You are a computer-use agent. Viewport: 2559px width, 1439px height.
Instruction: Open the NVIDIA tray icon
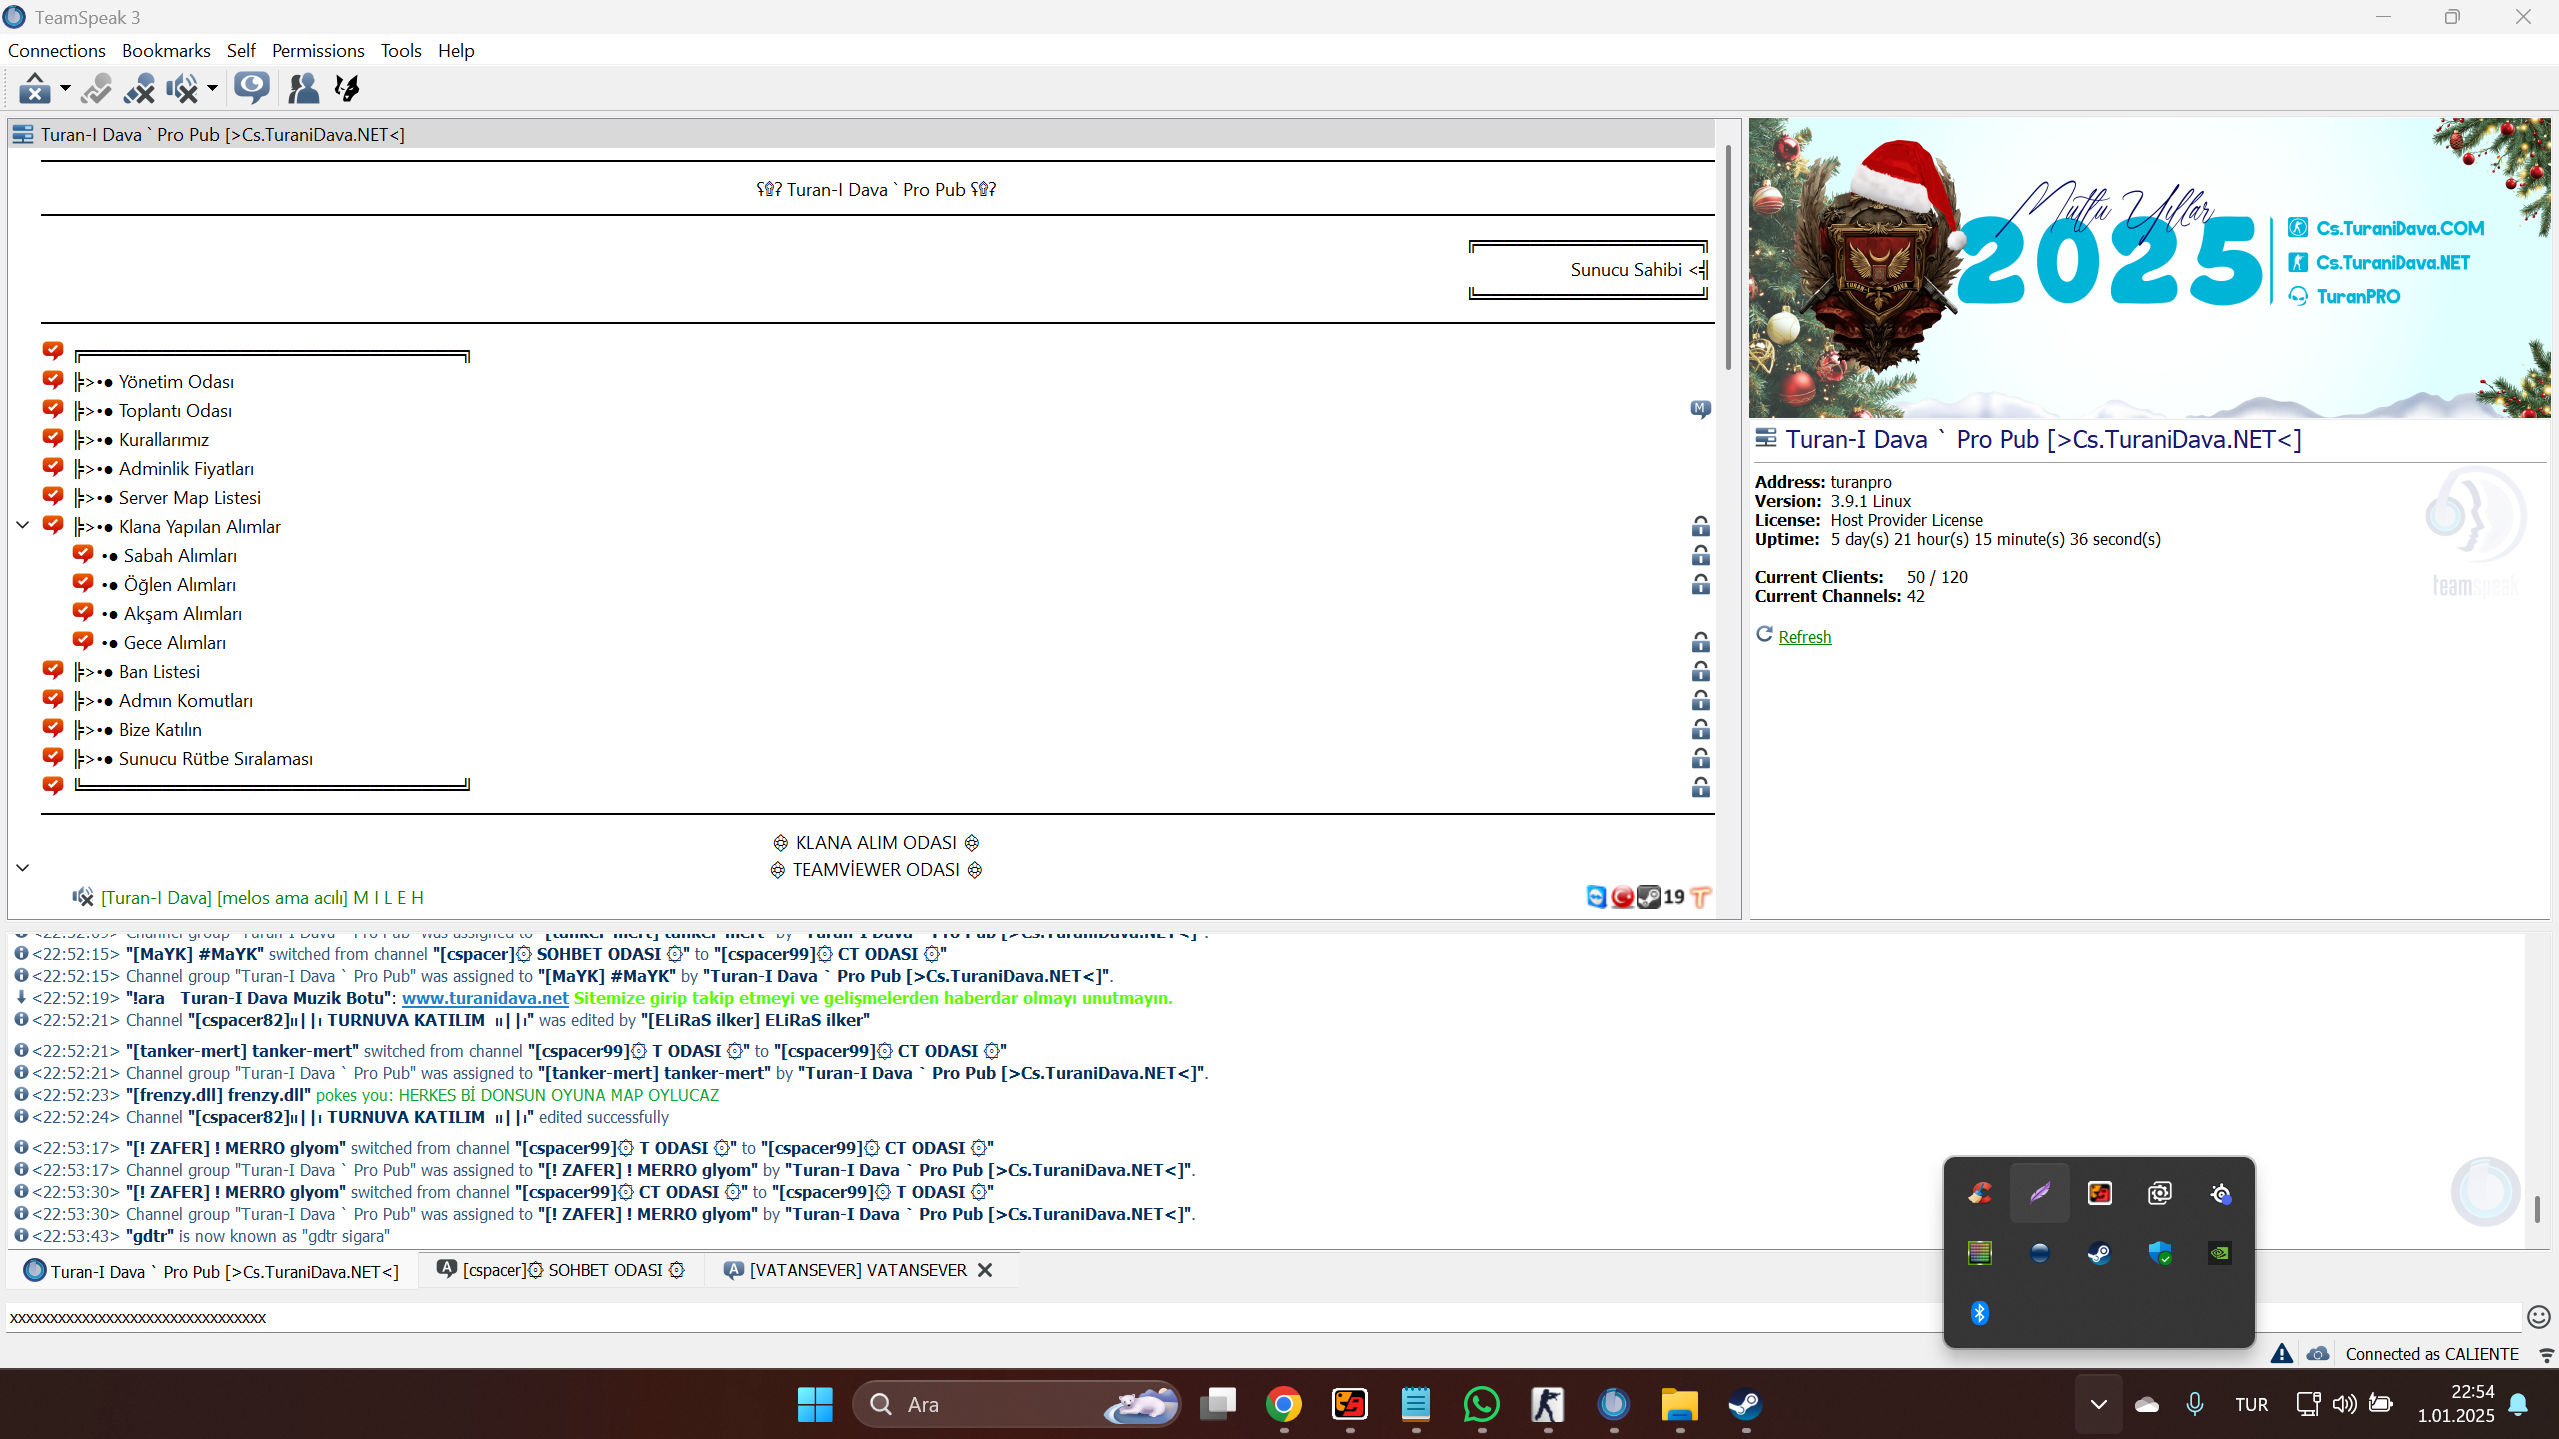[x=2219, y=1252]
